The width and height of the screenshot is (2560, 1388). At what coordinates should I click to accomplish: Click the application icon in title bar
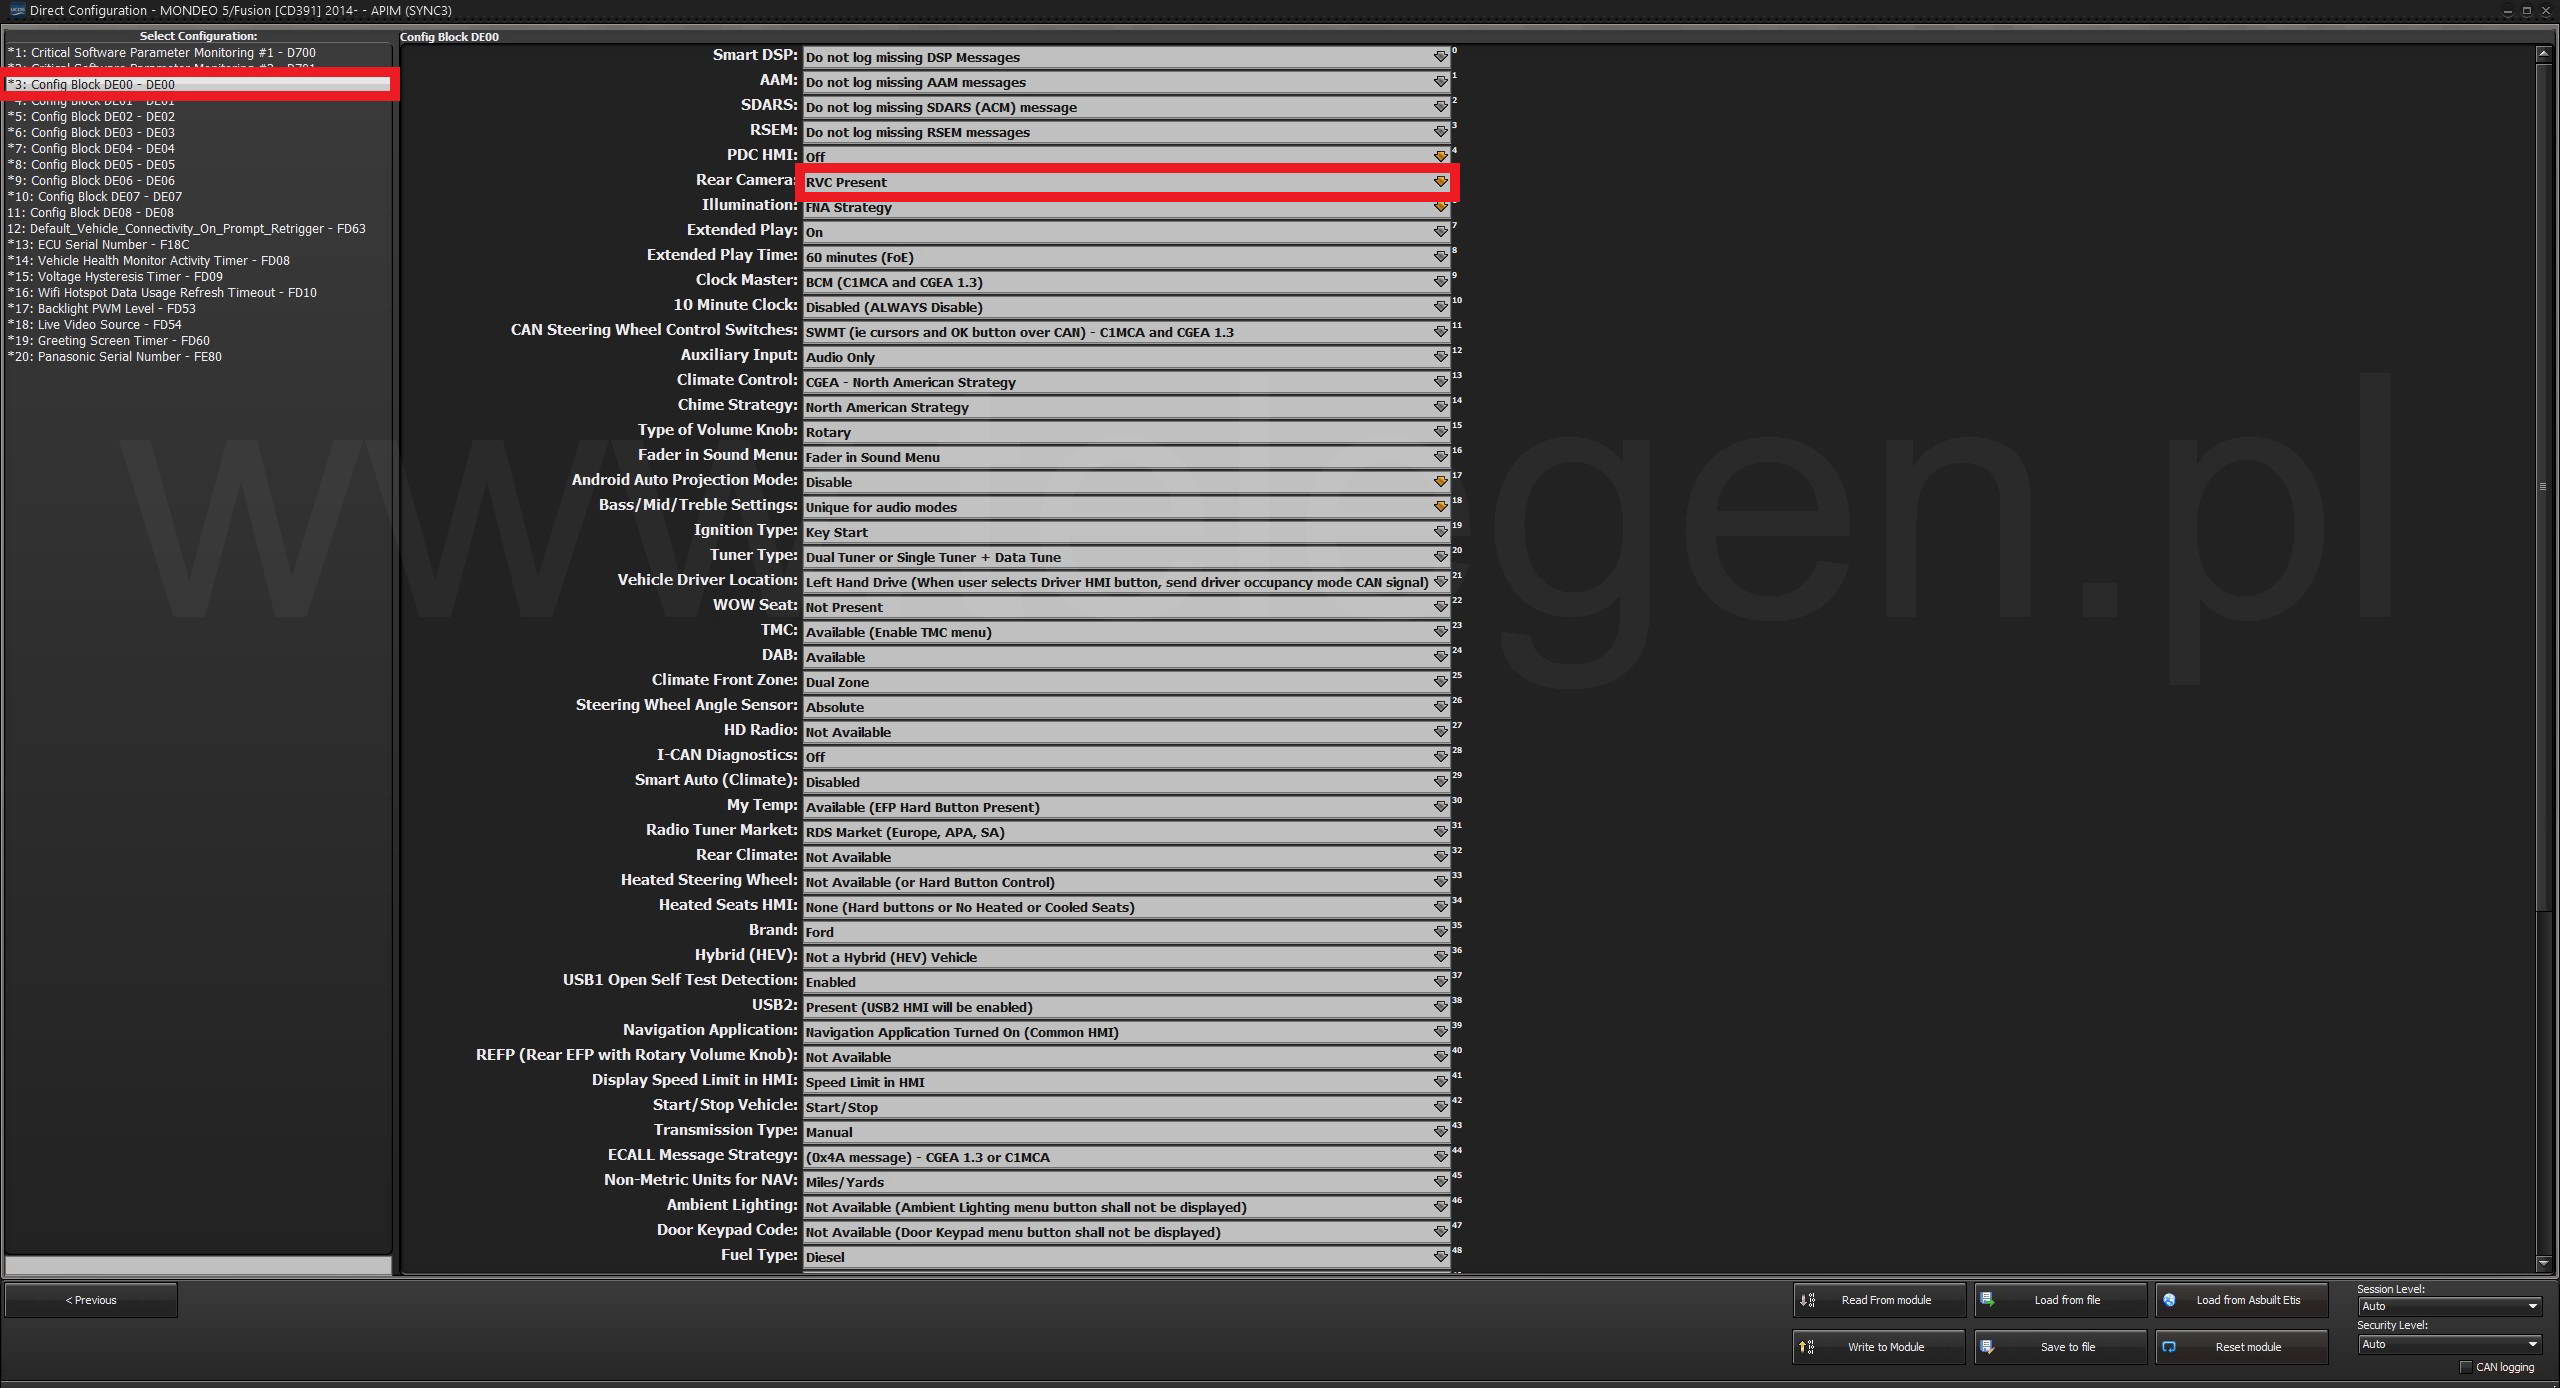point(15,10)
